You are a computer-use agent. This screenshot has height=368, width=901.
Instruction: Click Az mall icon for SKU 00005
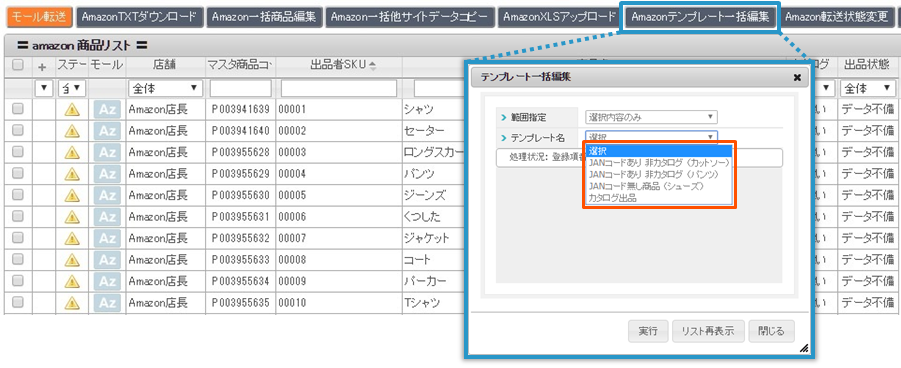107,196
